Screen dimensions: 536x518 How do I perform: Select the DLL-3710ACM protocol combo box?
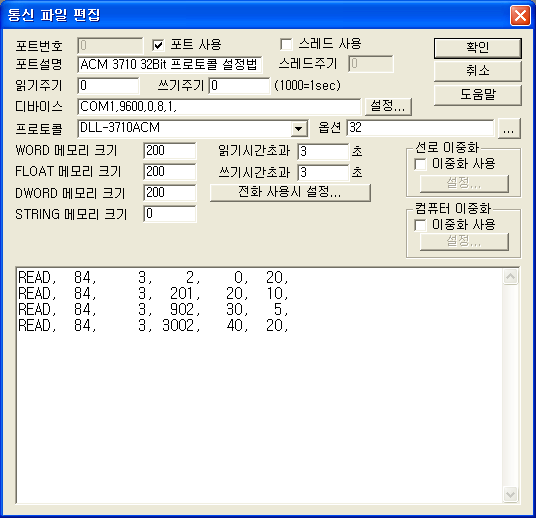point(193,129)
